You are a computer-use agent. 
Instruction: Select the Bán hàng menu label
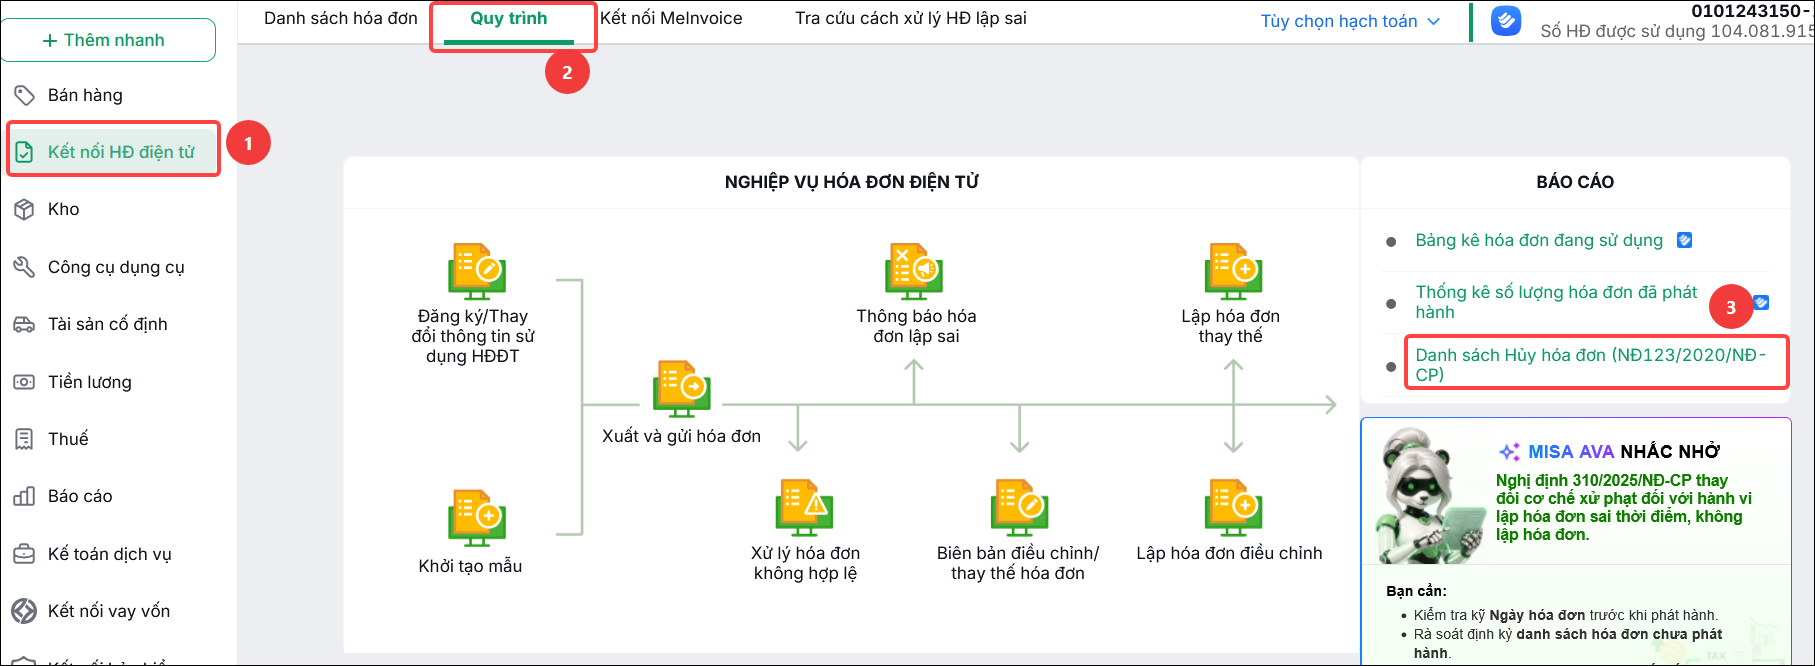85,95
